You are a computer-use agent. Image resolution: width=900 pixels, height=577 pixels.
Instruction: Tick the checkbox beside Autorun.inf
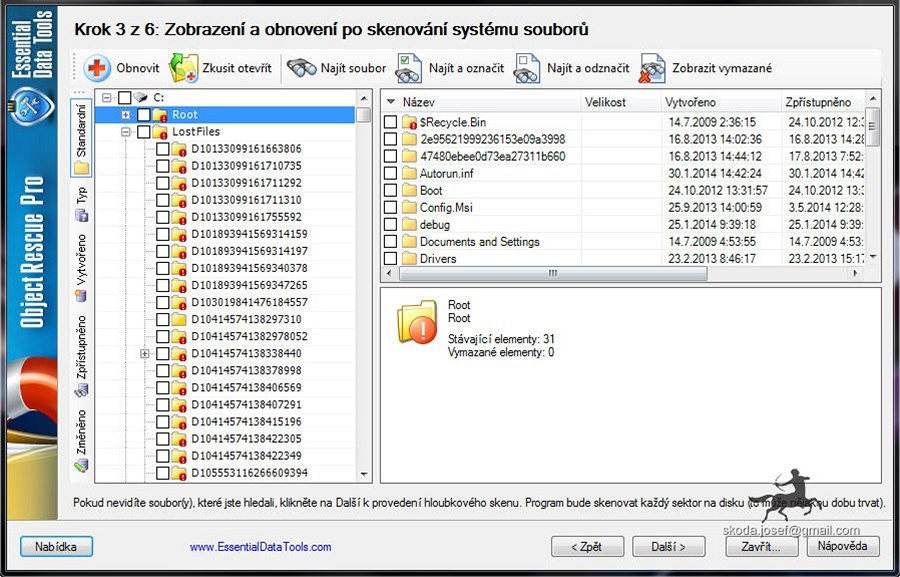click(390, 174)
